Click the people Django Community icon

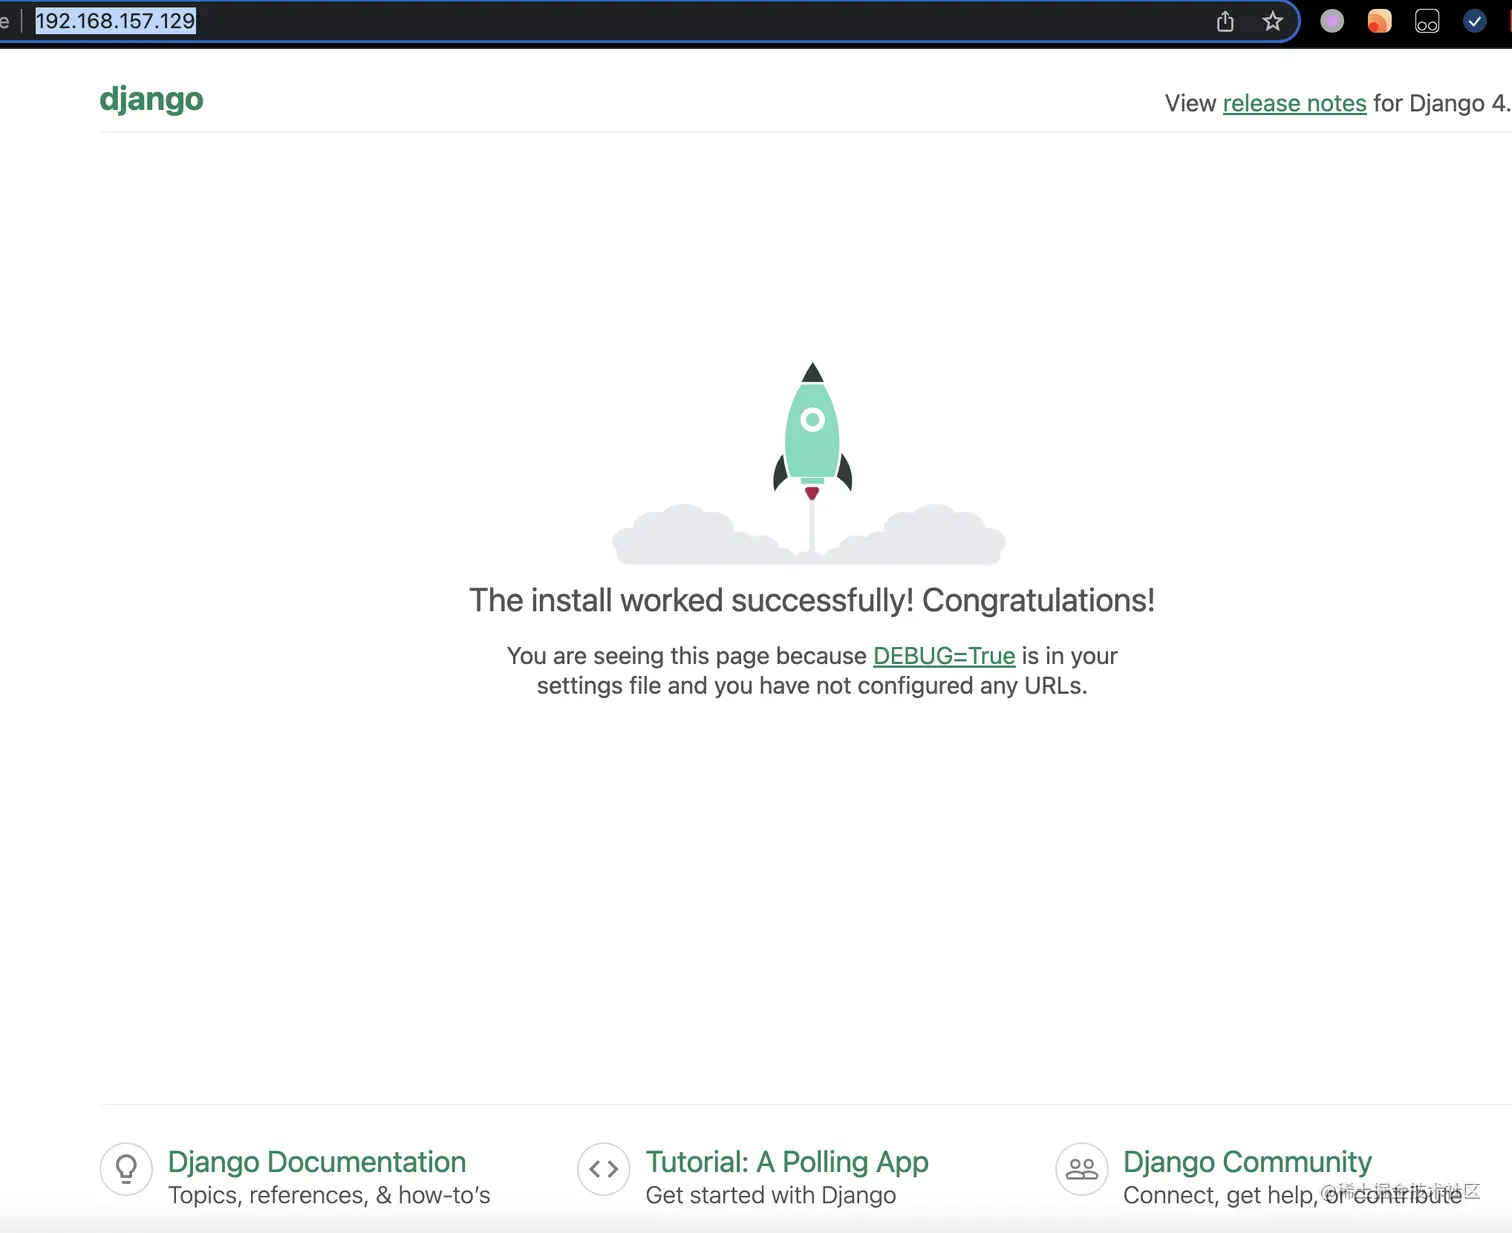coord(1082,1169)
